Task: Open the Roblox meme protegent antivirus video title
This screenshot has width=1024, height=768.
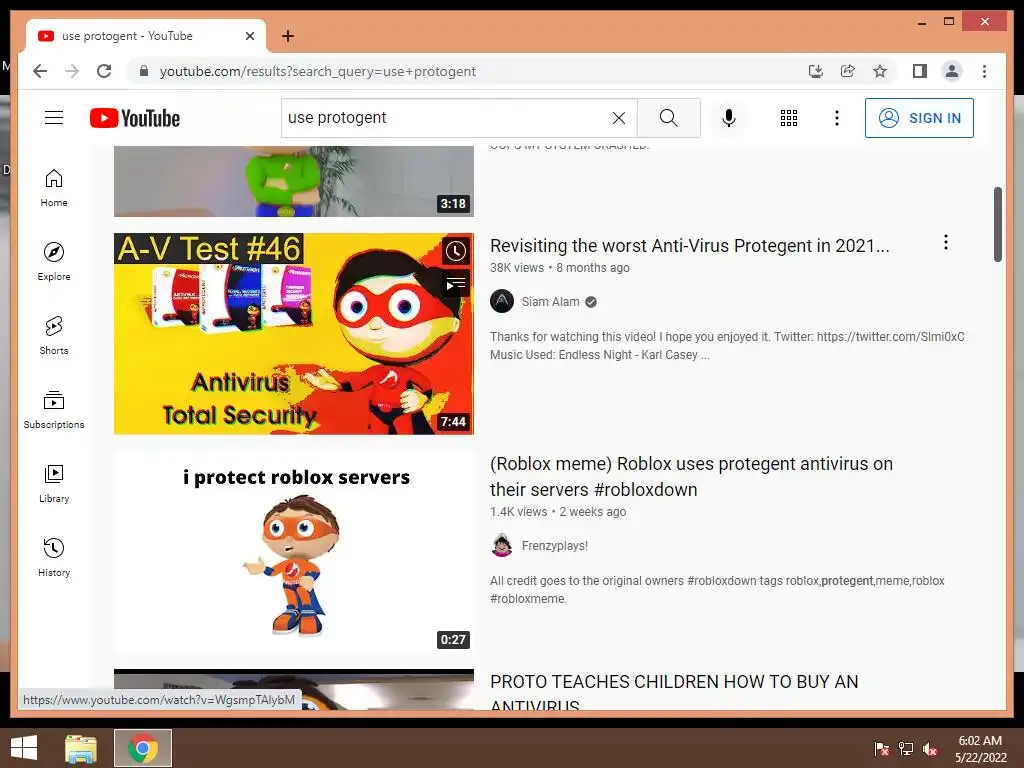Action: (x=692, y=477)
